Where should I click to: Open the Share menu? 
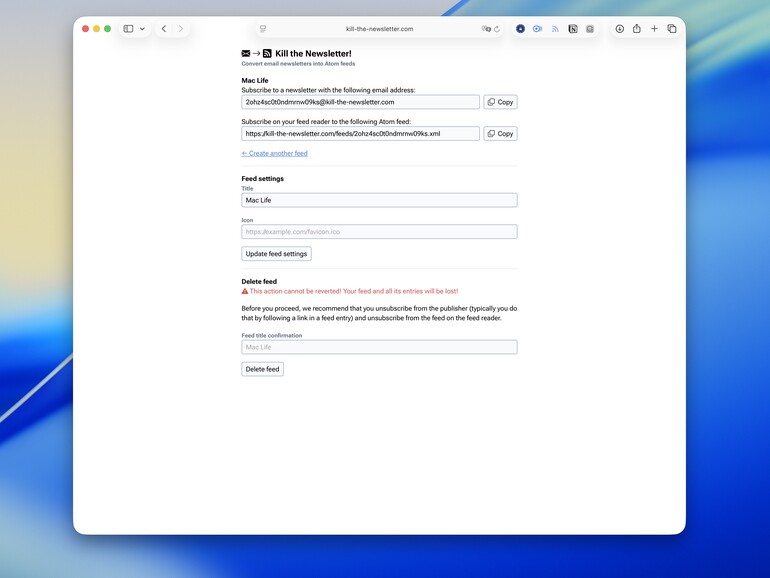(637, 28)
